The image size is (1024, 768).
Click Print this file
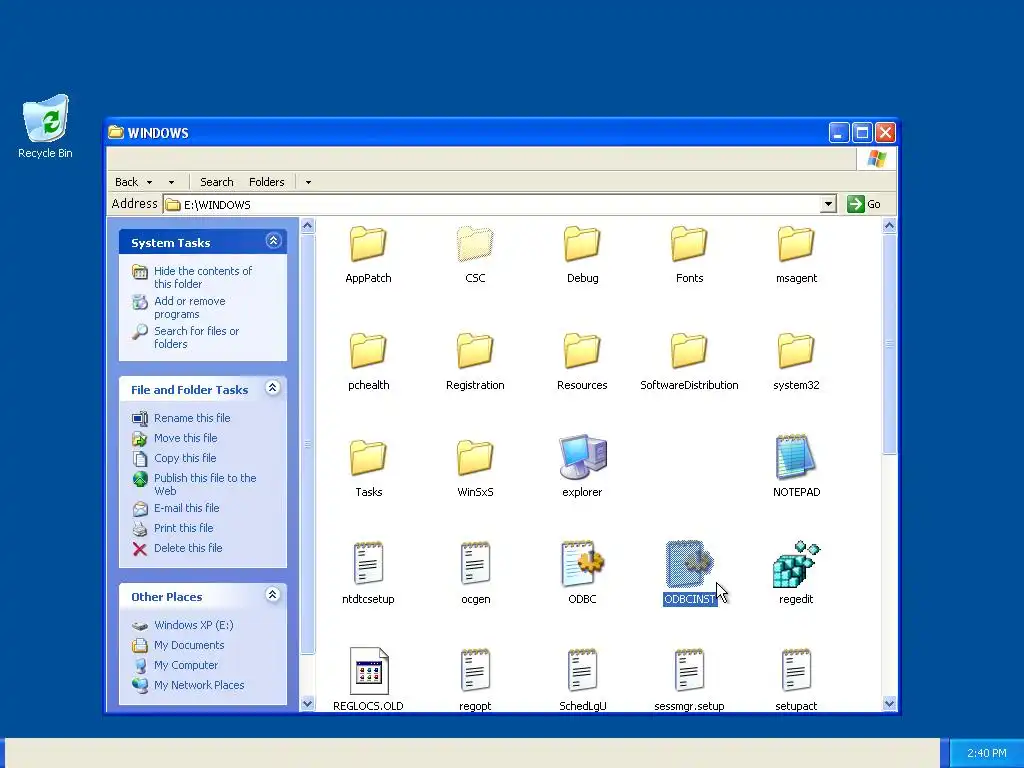tap(184, 528)
